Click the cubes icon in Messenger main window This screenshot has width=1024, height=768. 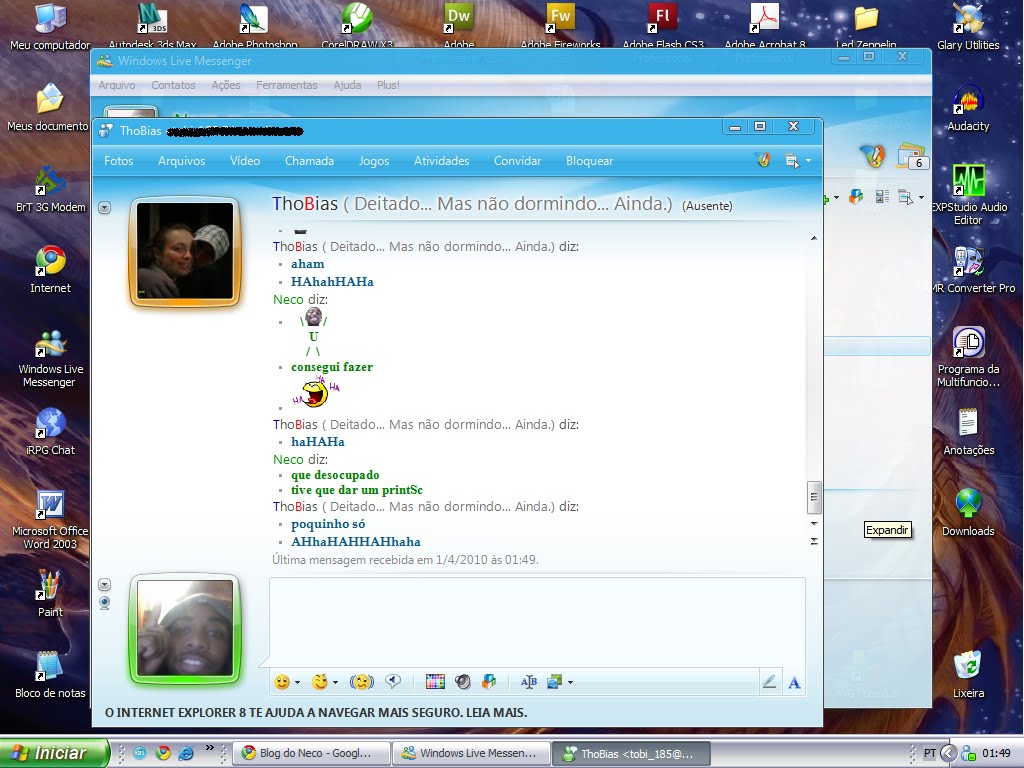[x=856, y=197]
